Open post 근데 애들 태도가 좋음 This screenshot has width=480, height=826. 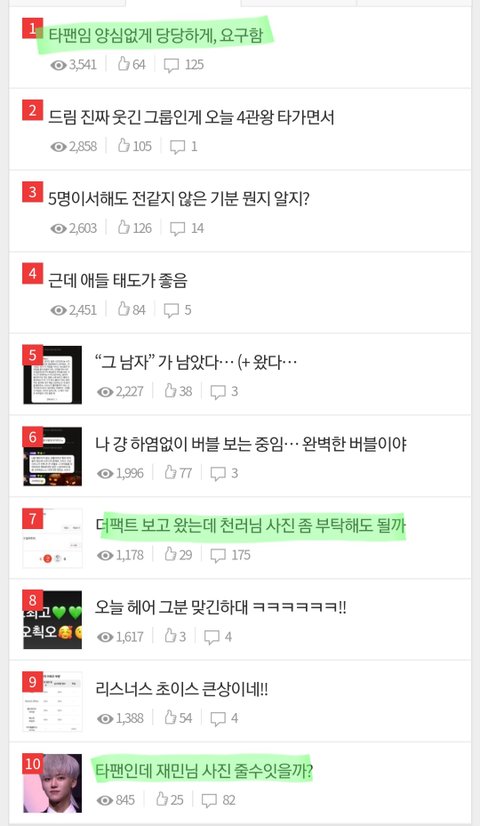(117, 280)
